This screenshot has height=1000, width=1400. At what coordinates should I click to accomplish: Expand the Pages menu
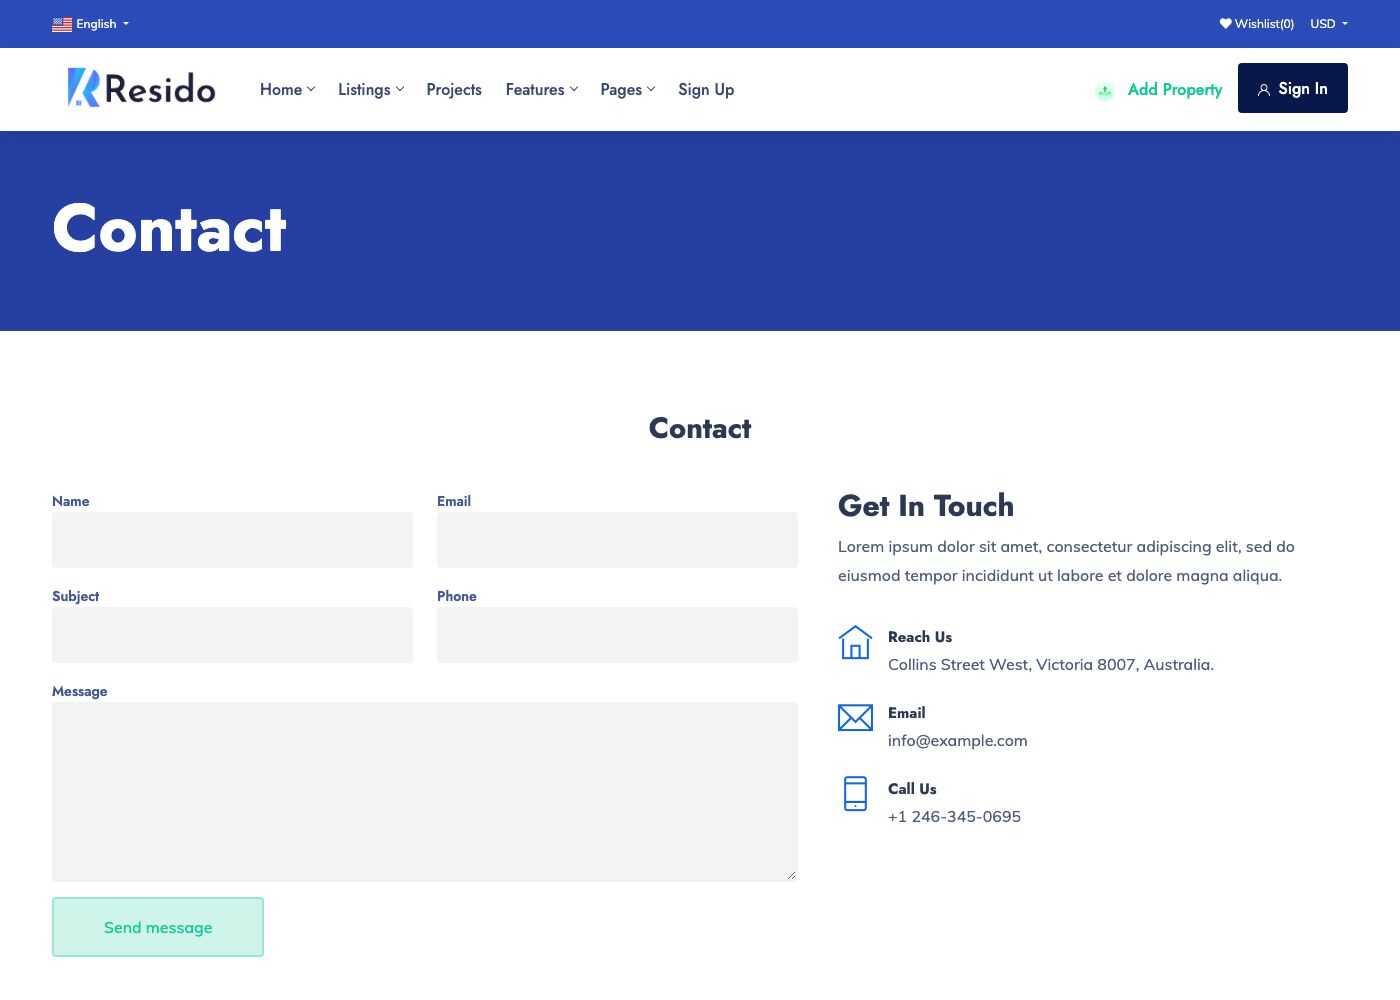coord(628,90)
